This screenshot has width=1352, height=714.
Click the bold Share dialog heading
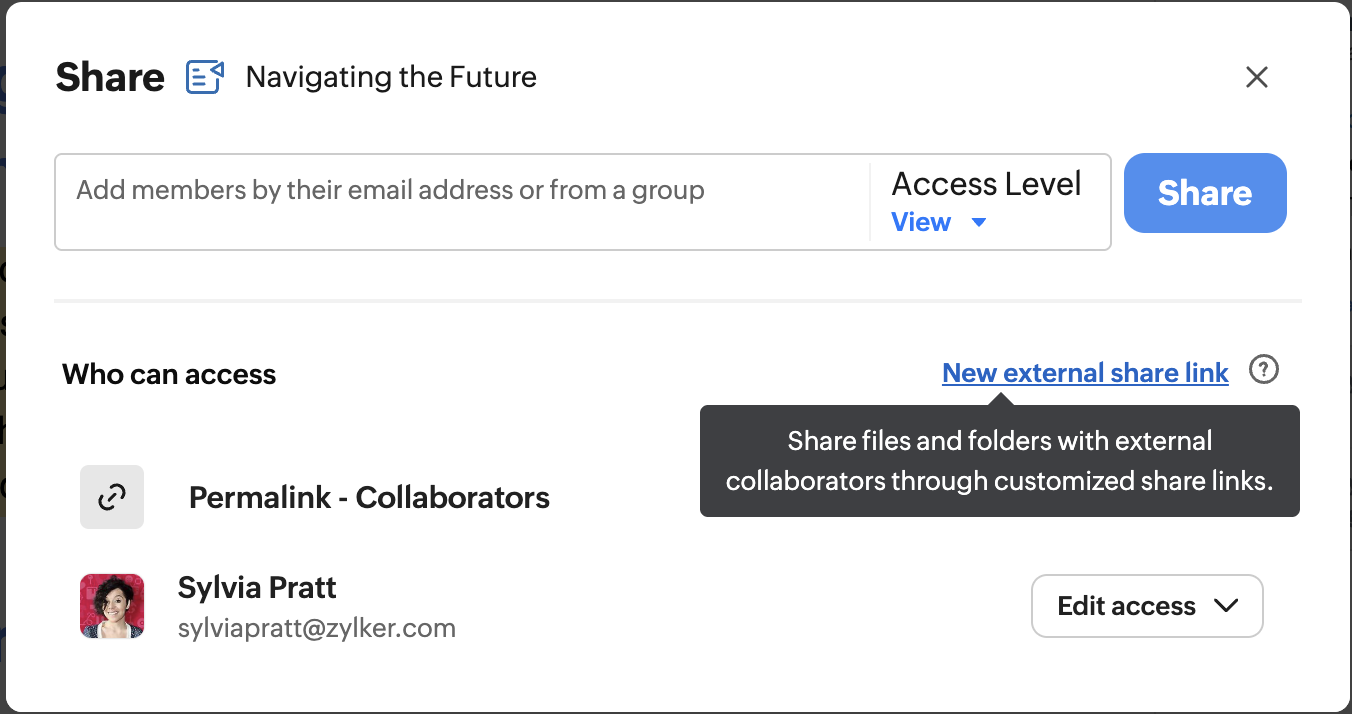(x=110, y=77)
